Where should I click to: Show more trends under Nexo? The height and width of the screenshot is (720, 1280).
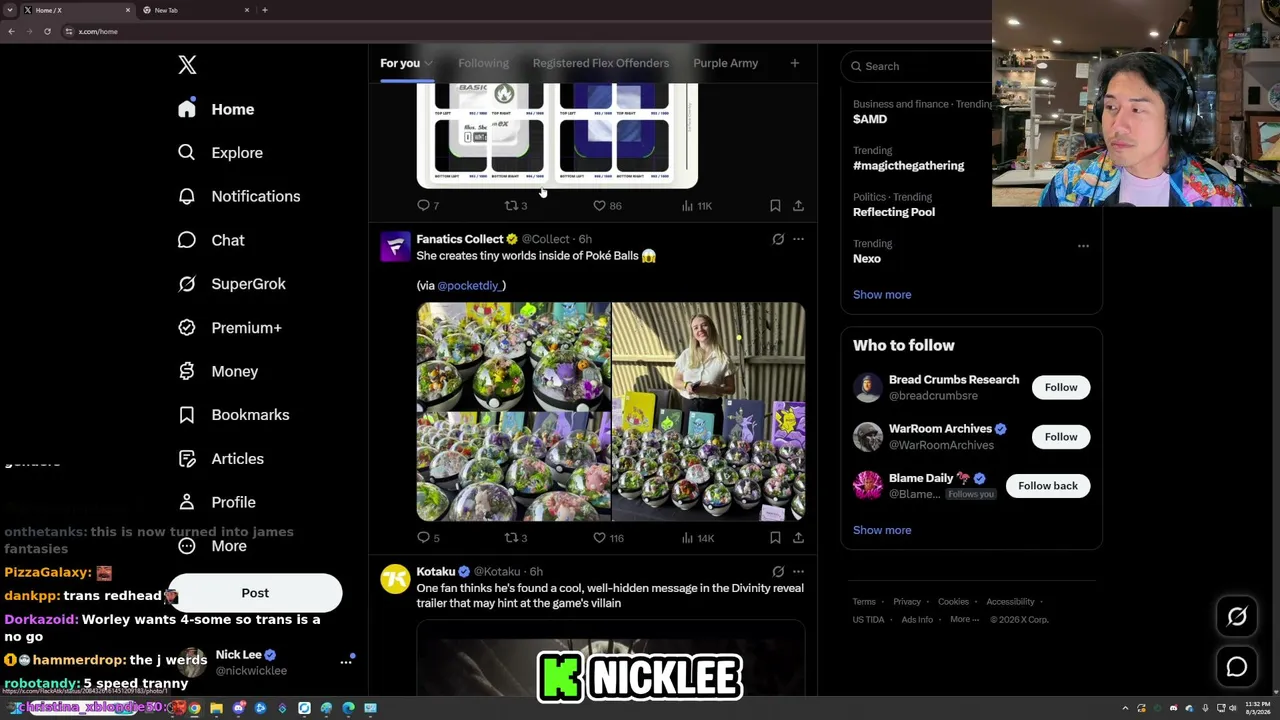click(882, 295)
